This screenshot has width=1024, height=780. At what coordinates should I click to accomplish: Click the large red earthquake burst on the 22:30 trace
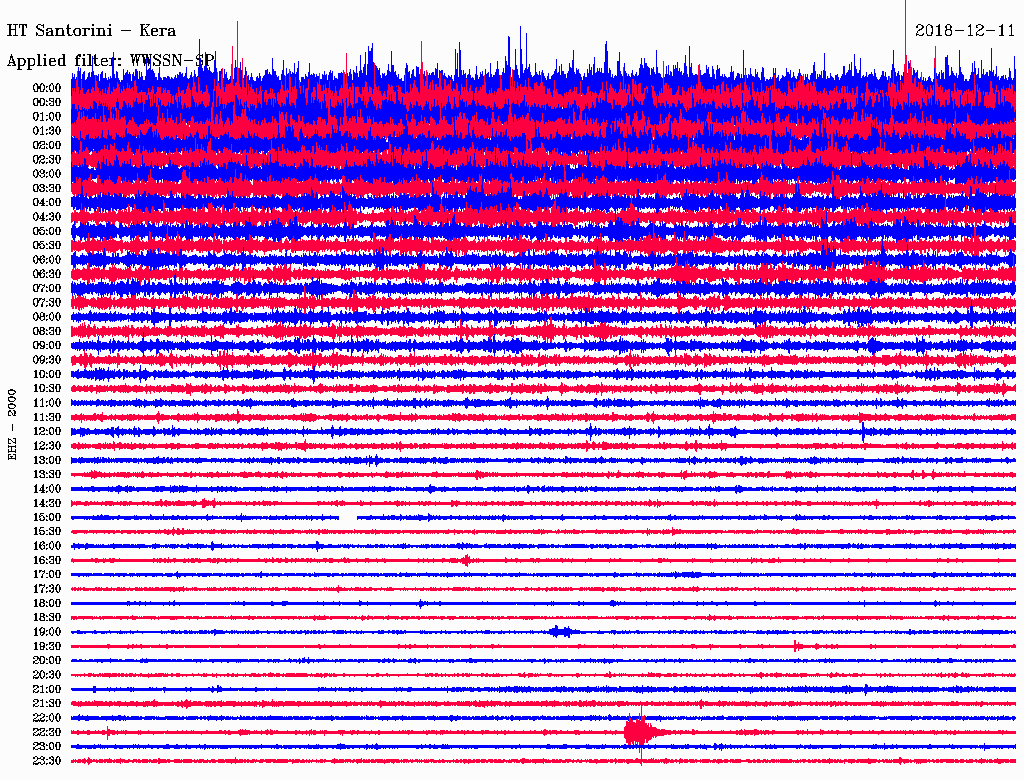tap(641, 732)
